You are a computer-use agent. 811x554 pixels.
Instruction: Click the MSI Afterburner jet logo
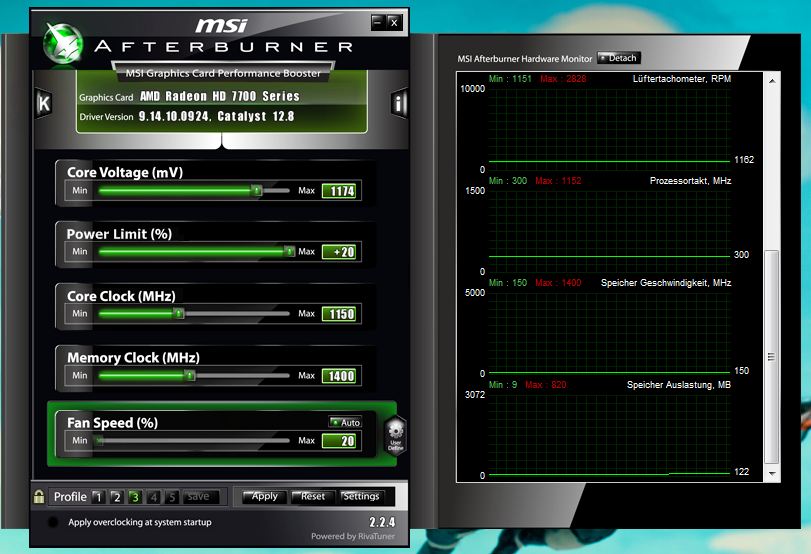pos(63,44)
